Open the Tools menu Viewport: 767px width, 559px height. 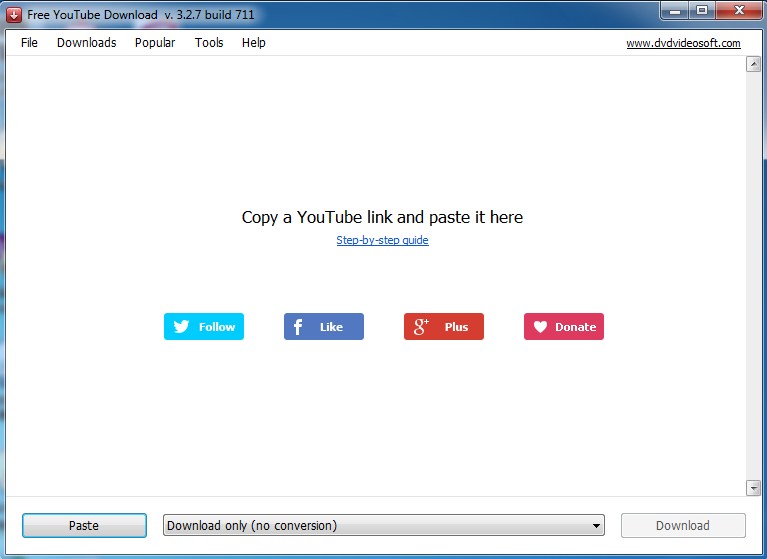click(x=209, y=43)
